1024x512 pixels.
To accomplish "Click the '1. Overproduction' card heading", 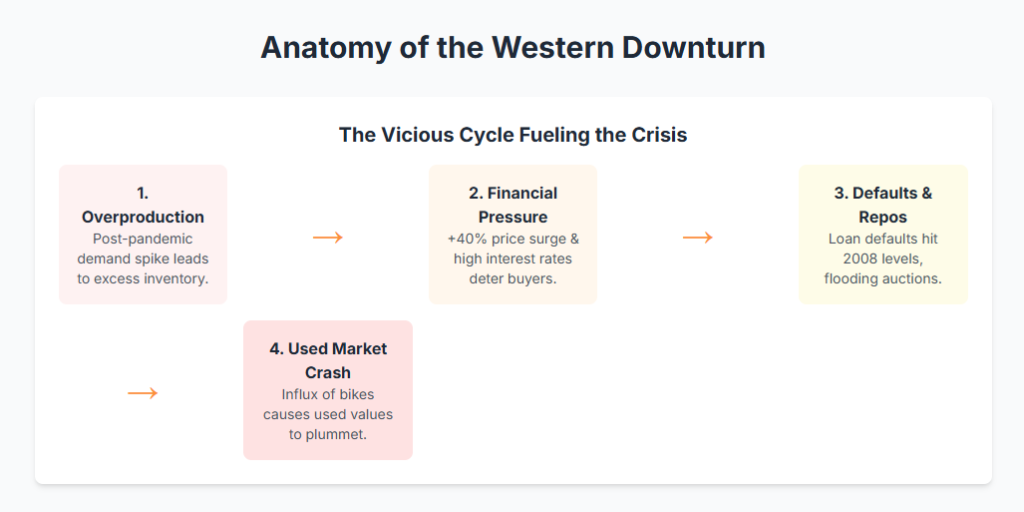I will (x=143, y=205).
